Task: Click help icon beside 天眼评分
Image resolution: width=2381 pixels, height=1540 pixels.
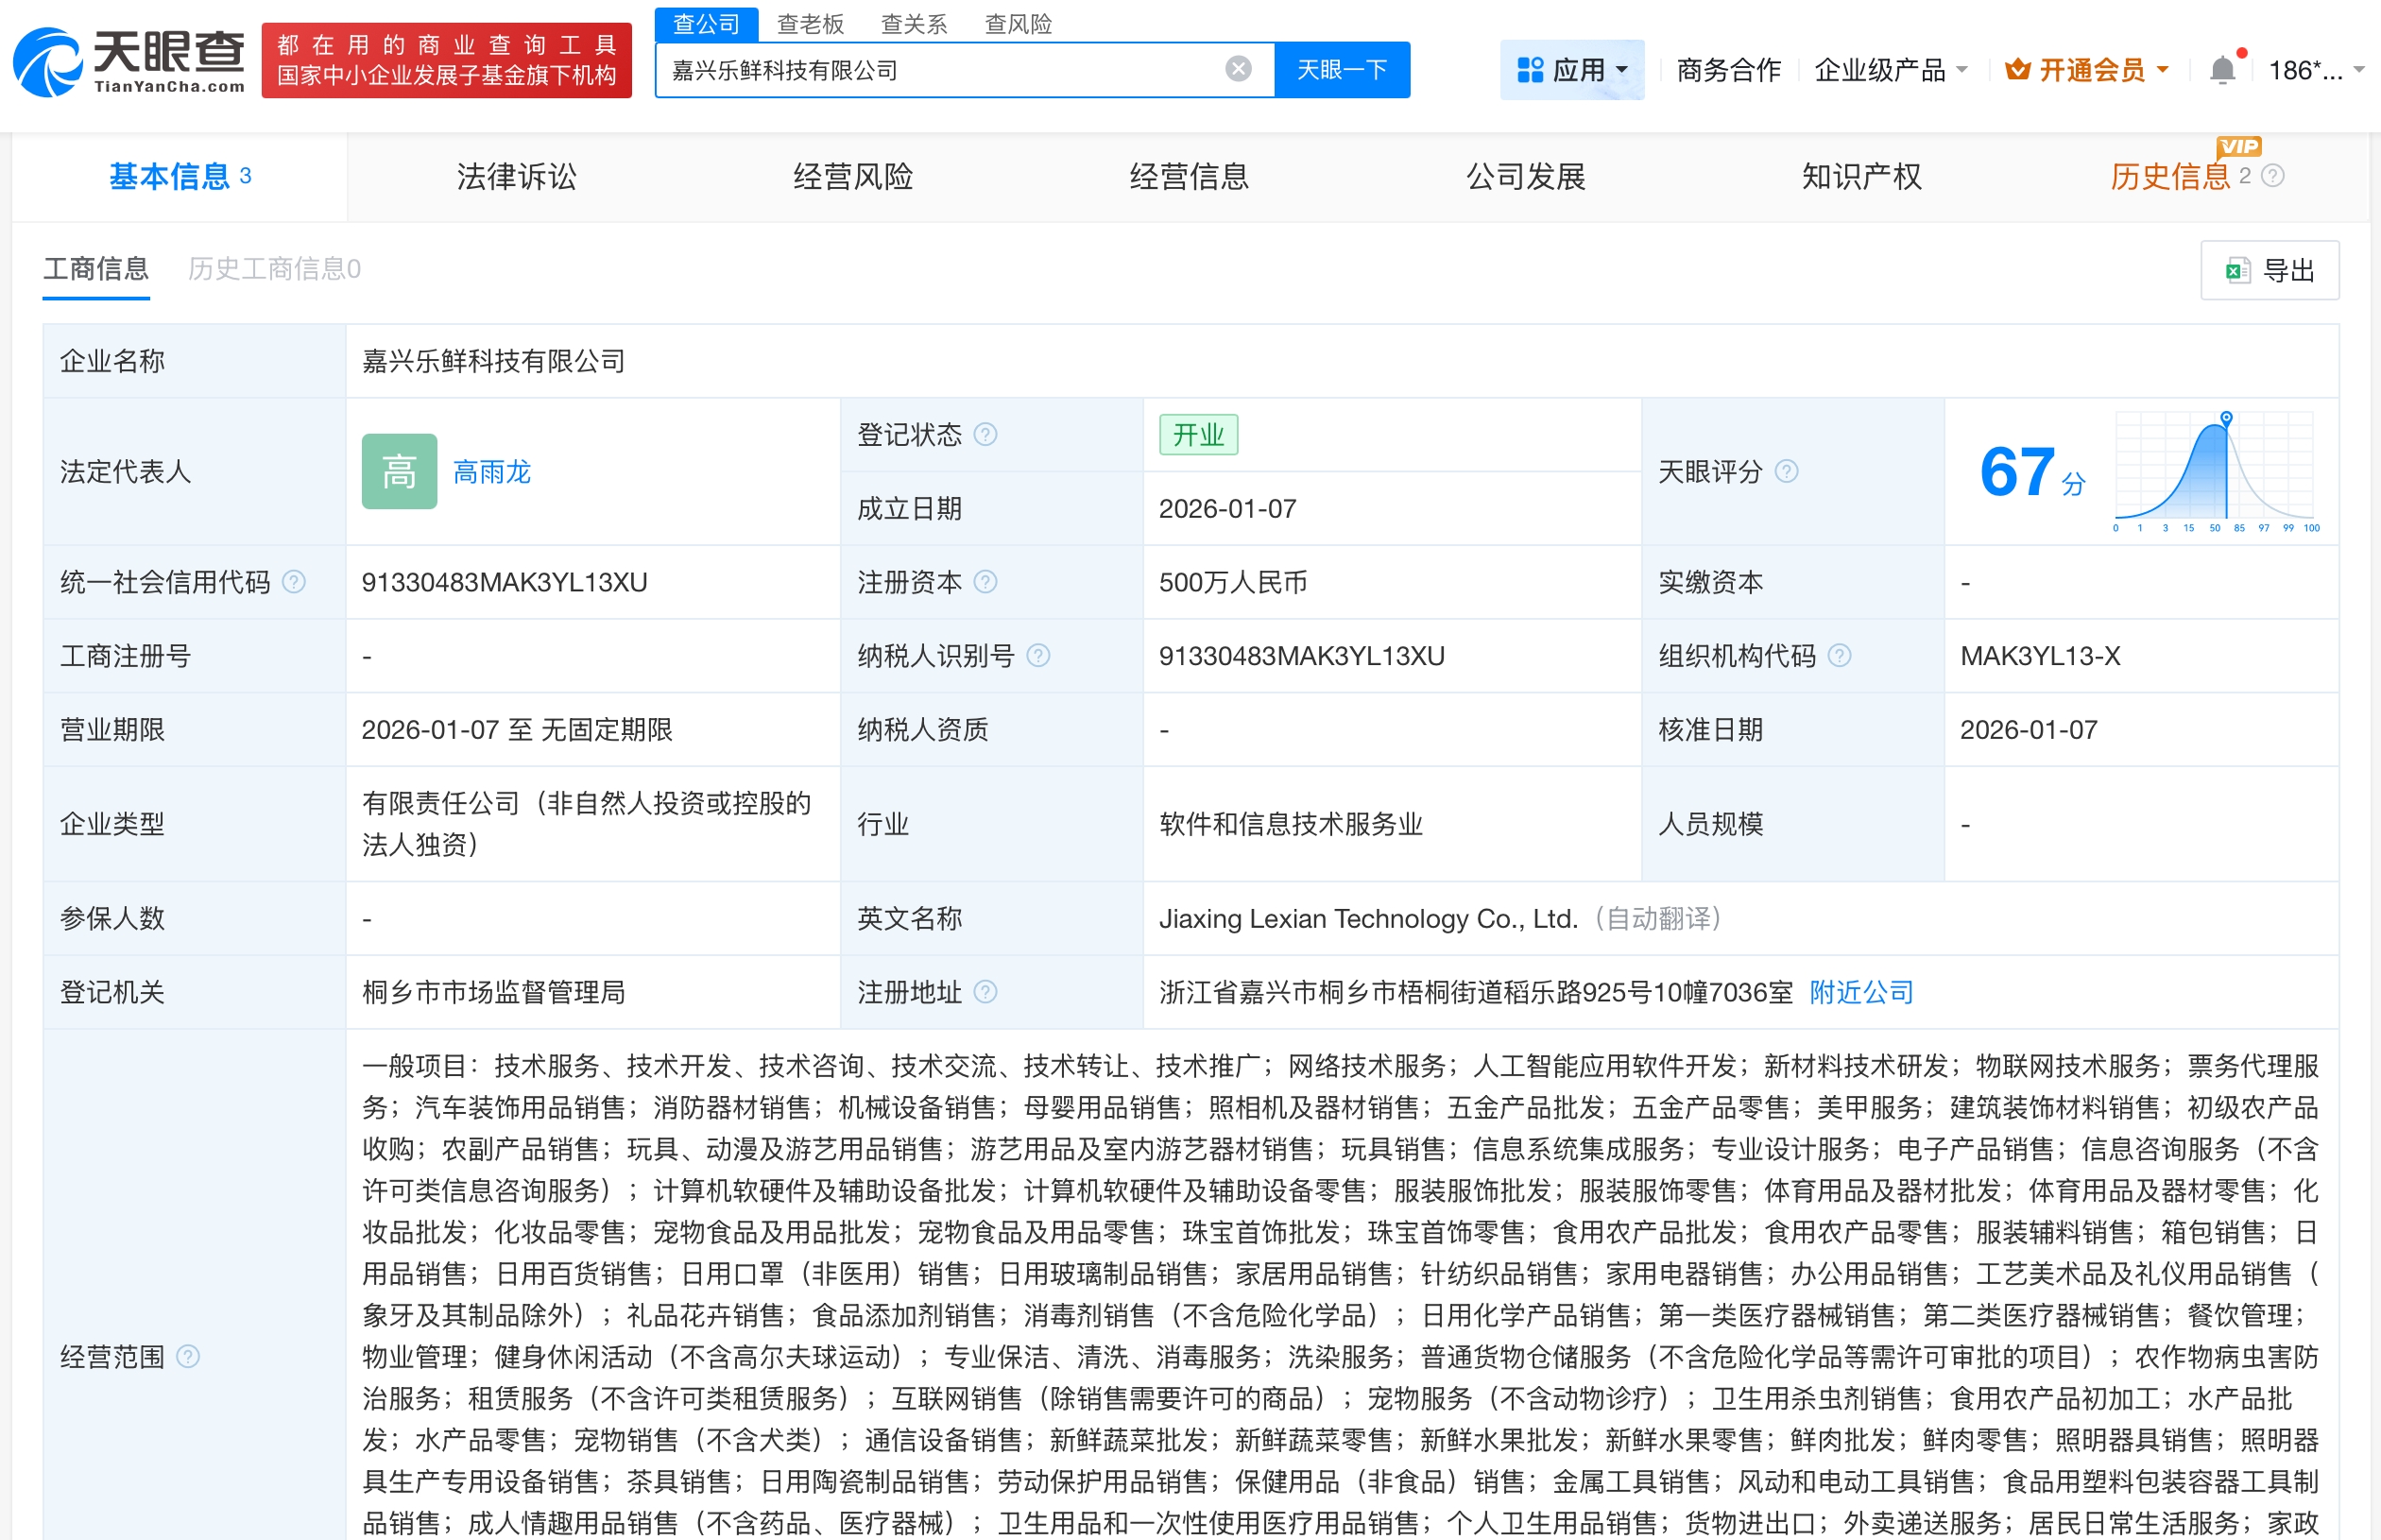Action: pos(1786,471)
